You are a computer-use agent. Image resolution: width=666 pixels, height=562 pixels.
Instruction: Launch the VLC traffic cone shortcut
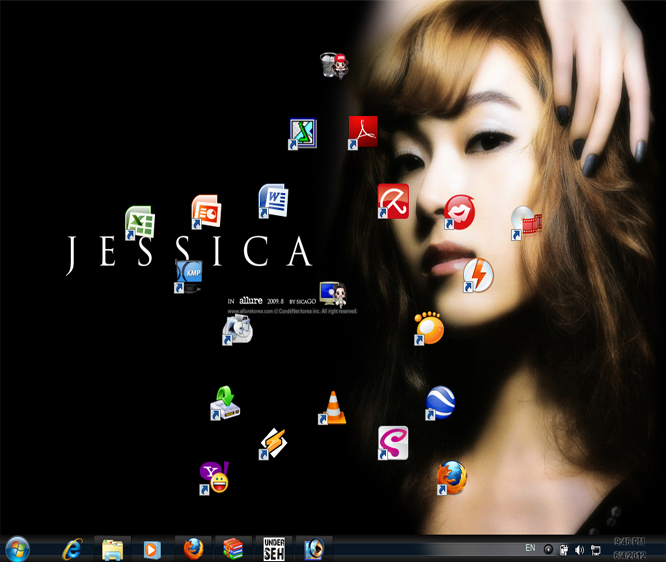click(x=332, y=407)
